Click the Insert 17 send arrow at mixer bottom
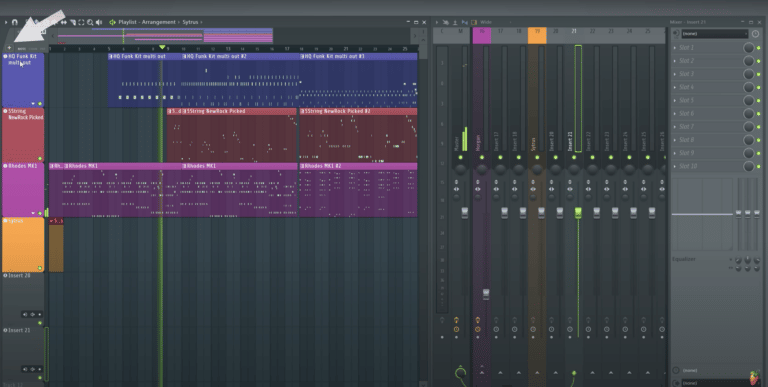Screen dimensions: 768x387 (x=500, y=373)
